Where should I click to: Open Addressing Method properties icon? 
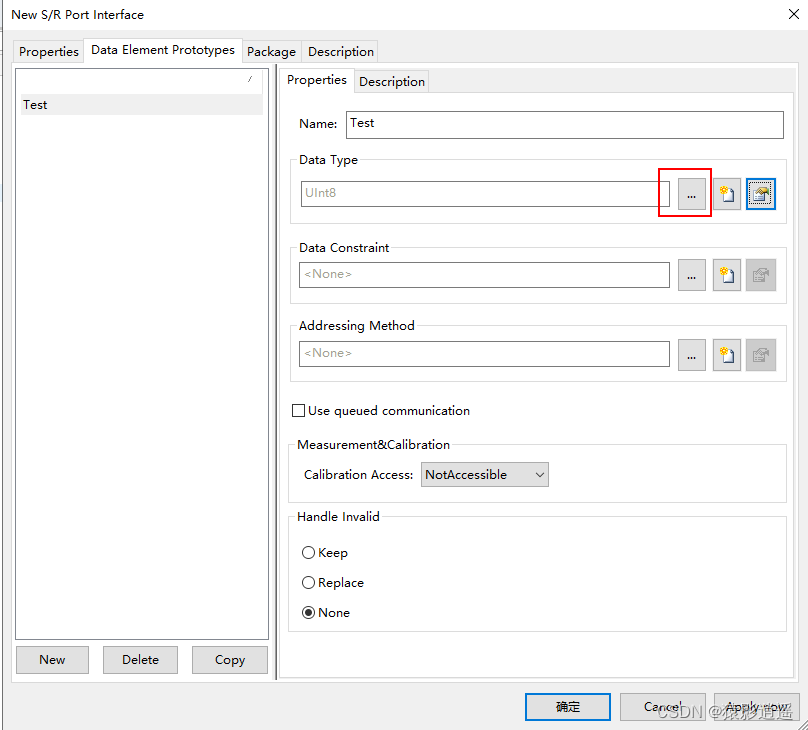761,355
